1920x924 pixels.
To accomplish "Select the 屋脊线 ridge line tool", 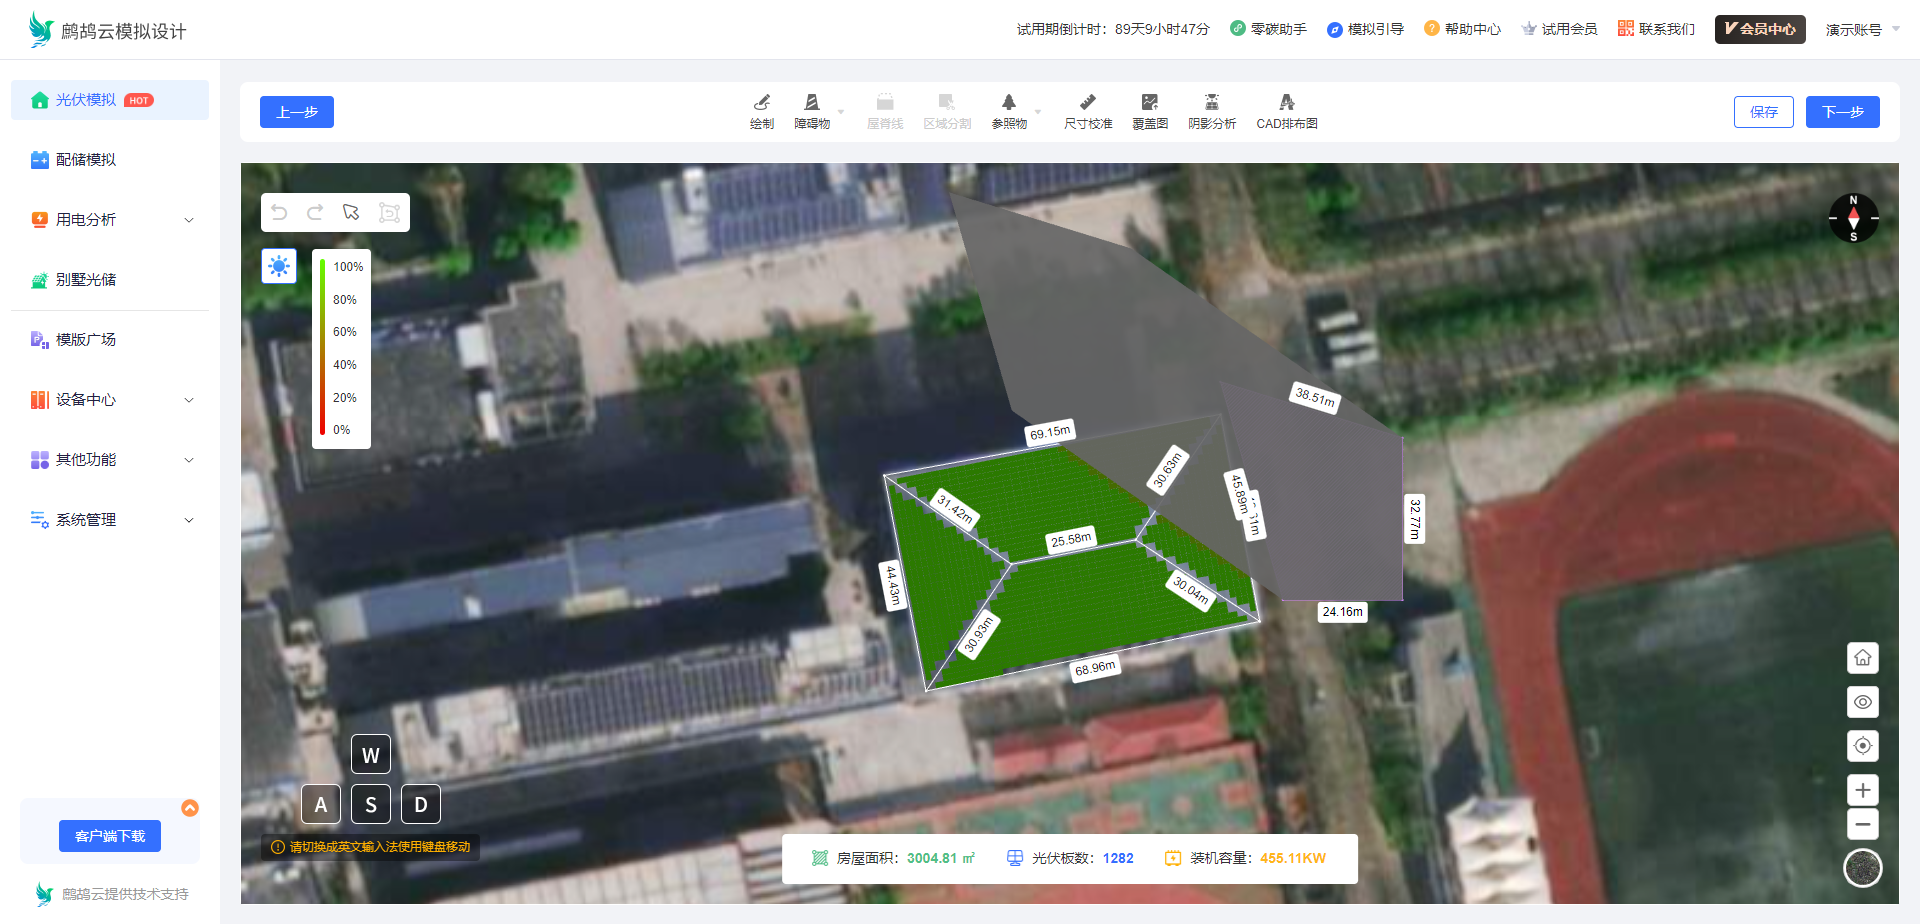I will (x=885, y=111).
